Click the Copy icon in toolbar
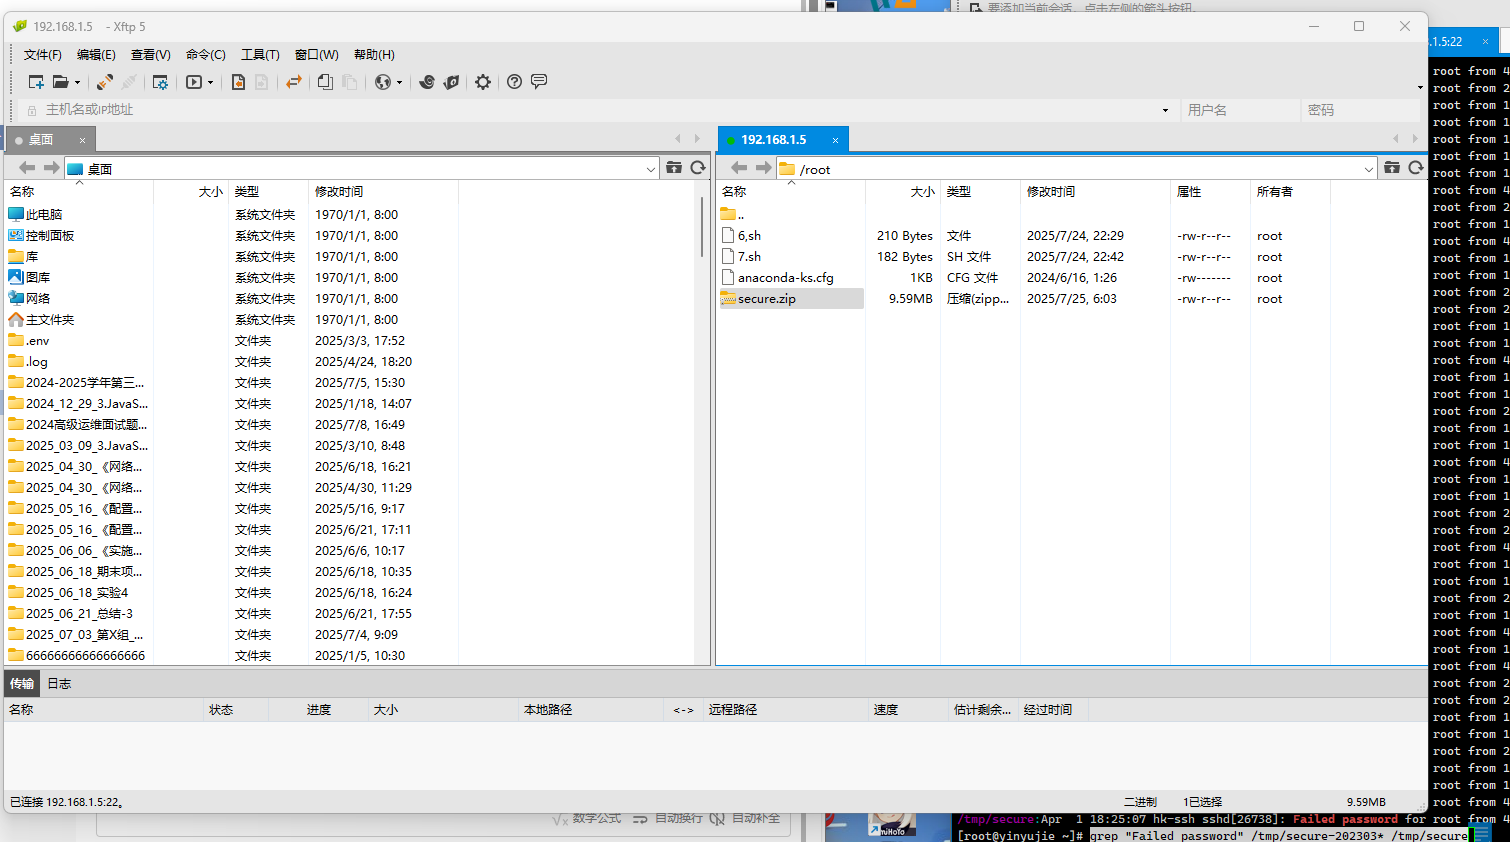The image size is (1510, 842). point(325,82)
